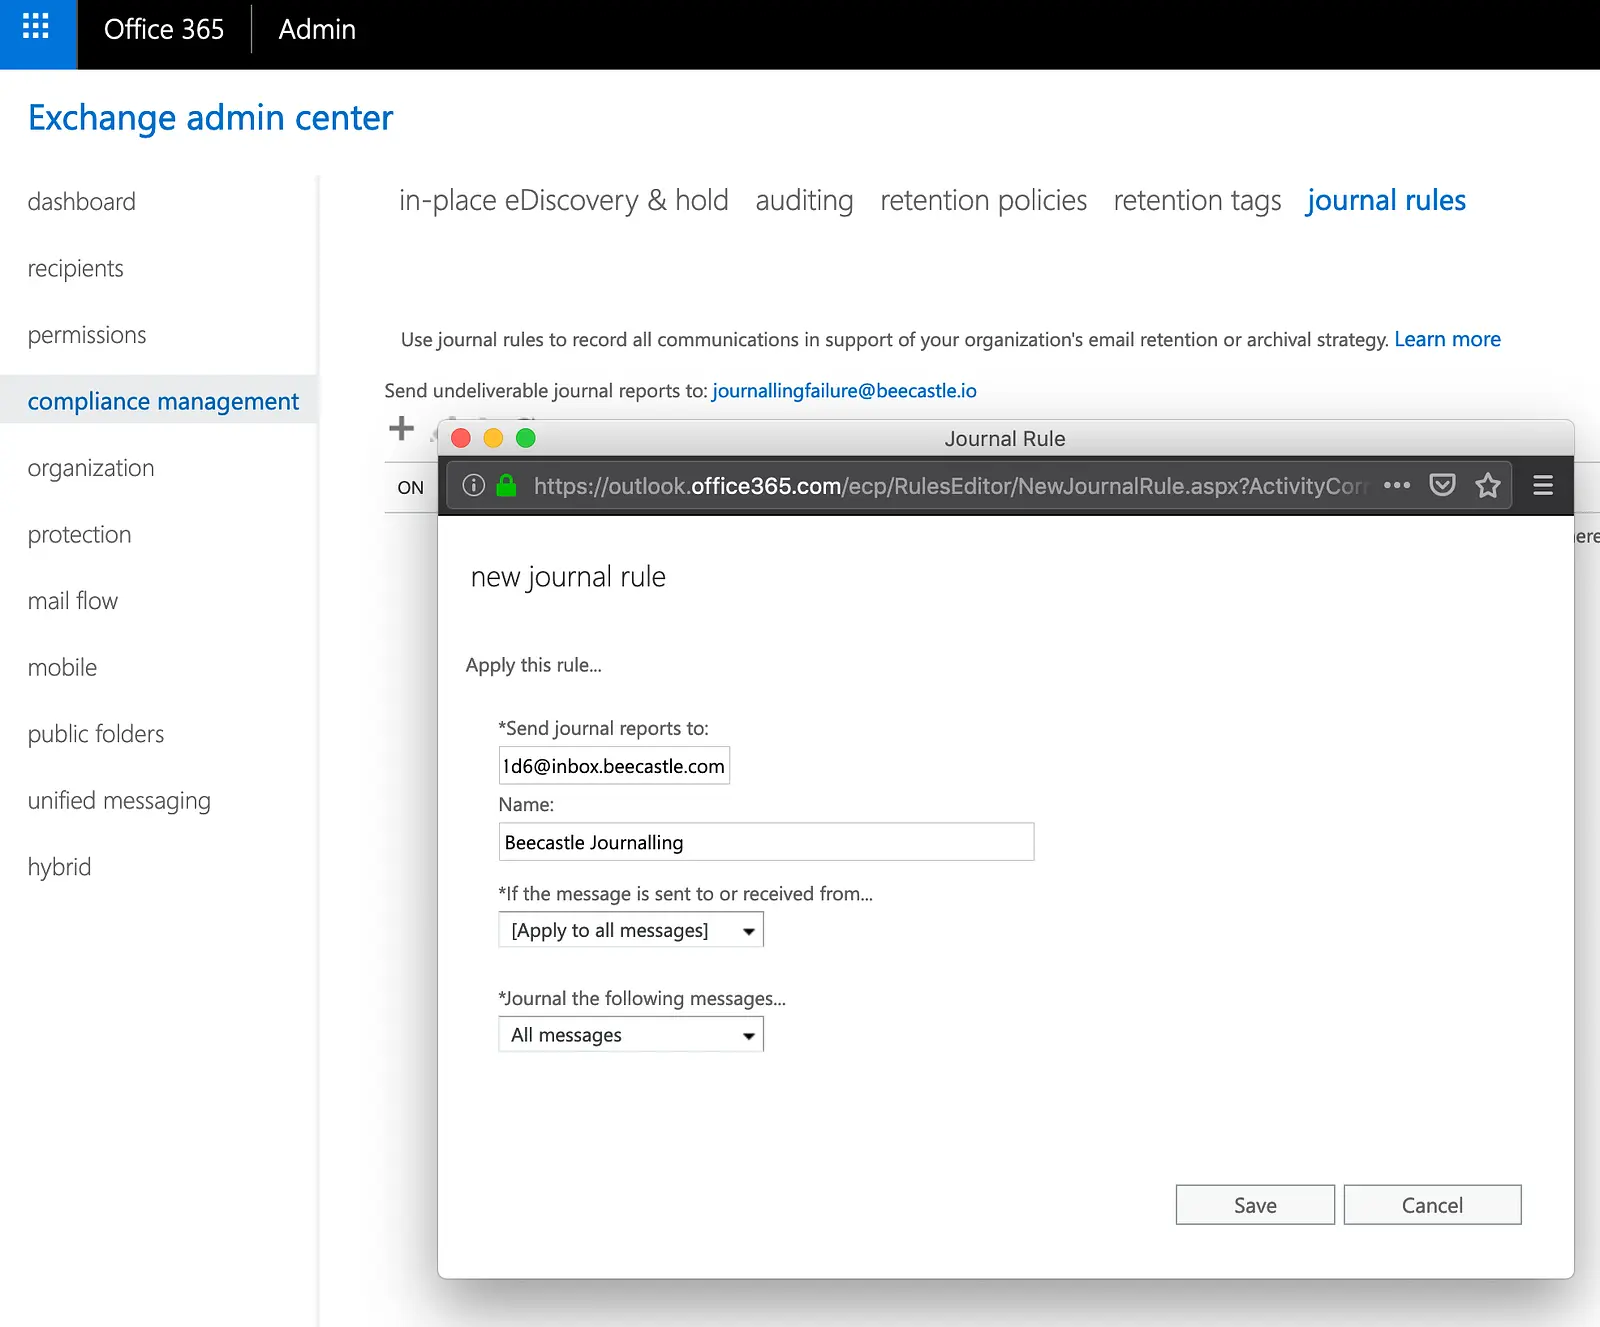Open the retention tags tab
This screenshot has height=1327, width=1600.
click(x=1197, y=201)
